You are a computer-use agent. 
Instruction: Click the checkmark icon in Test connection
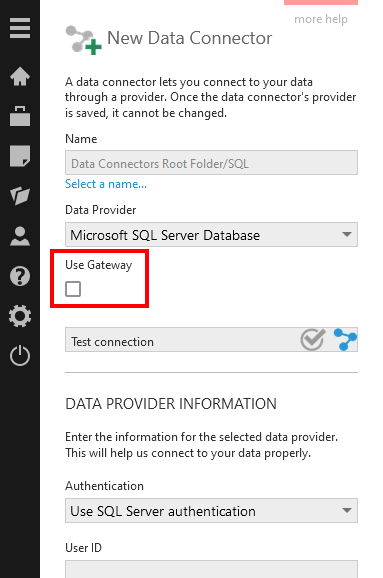coord(313,339)
